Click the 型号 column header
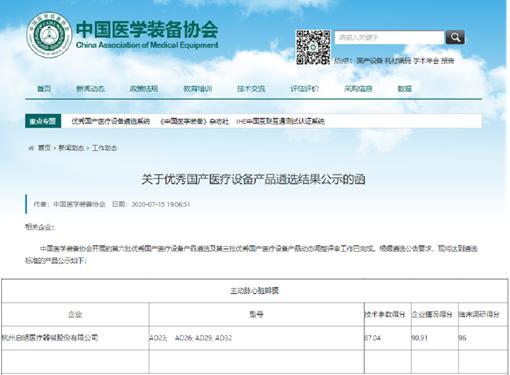 tap(256, 314)
